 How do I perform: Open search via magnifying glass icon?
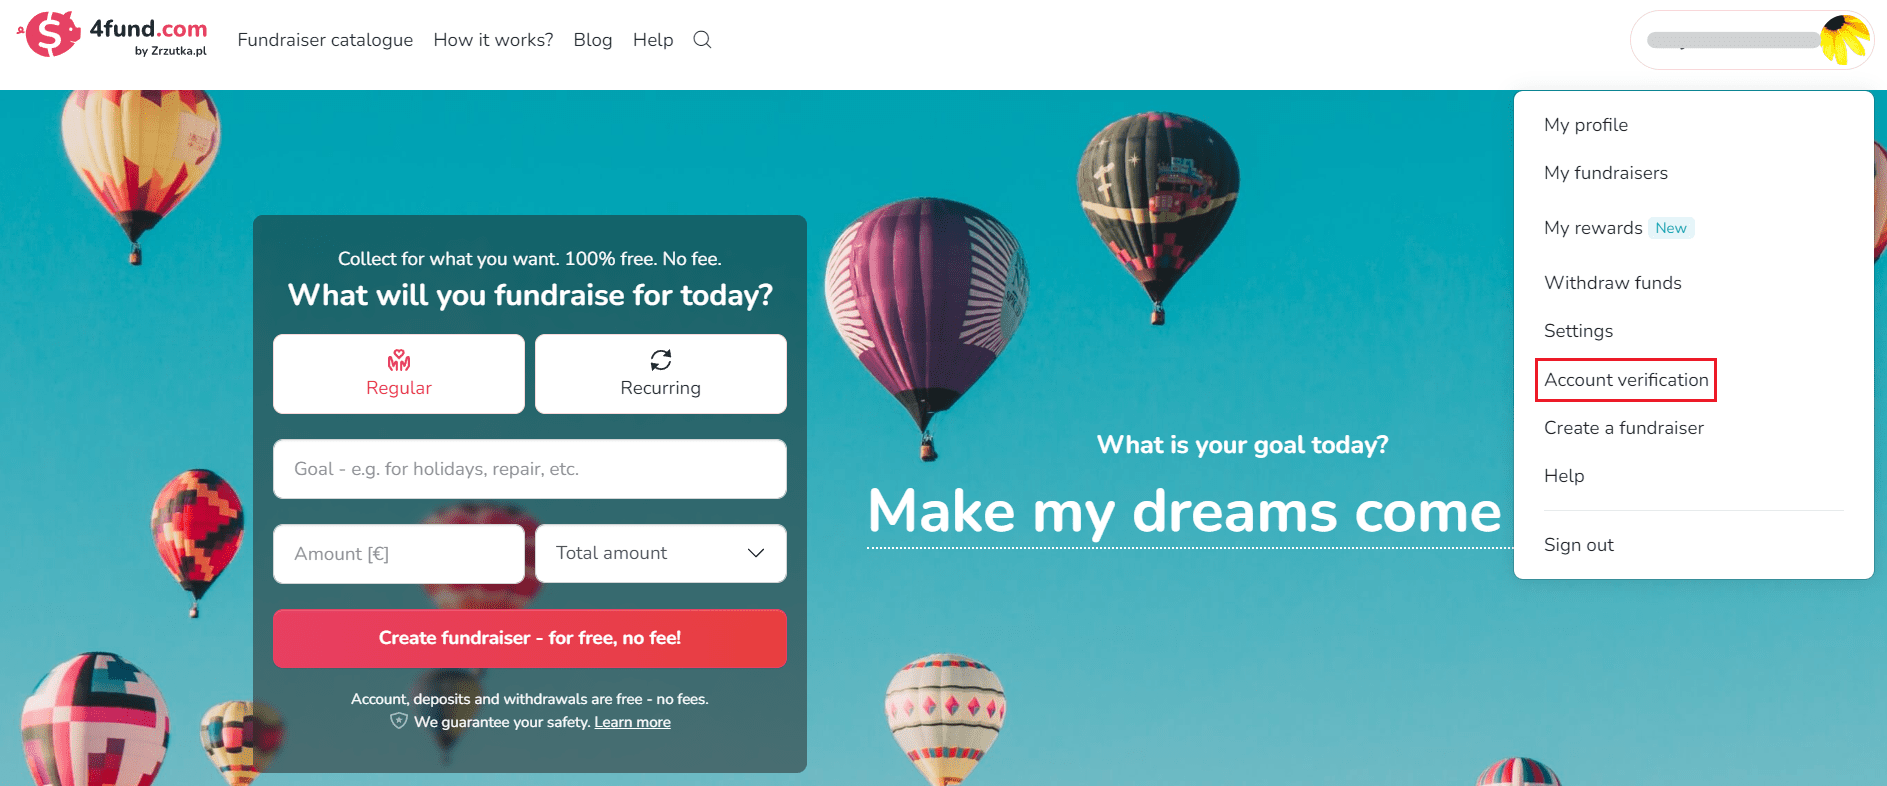702,39
